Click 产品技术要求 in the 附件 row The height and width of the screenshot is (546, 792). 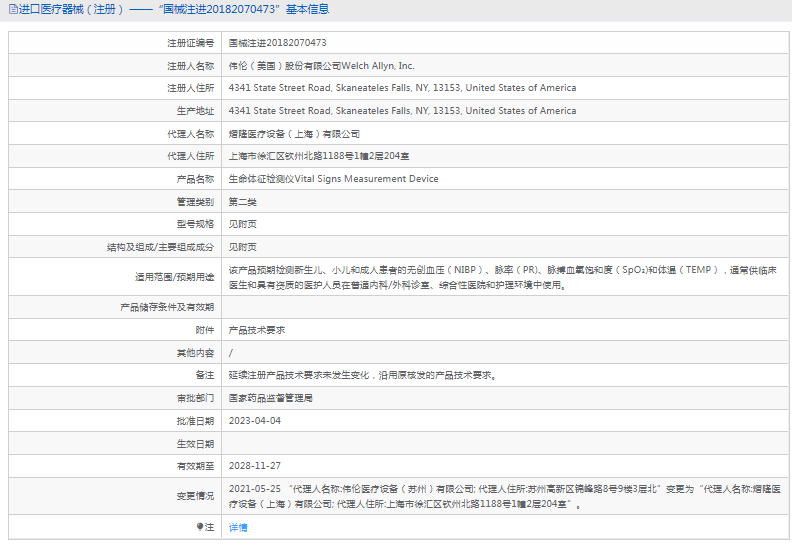257,329
